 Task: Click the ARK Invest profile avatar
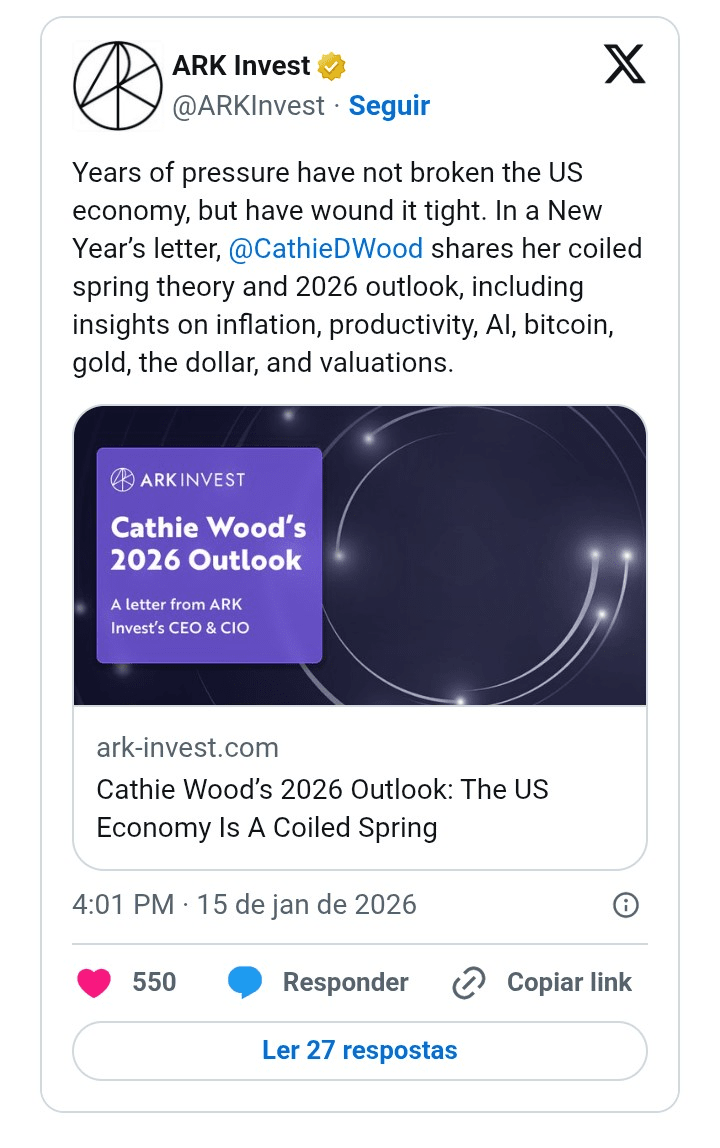tap(117, 86)
